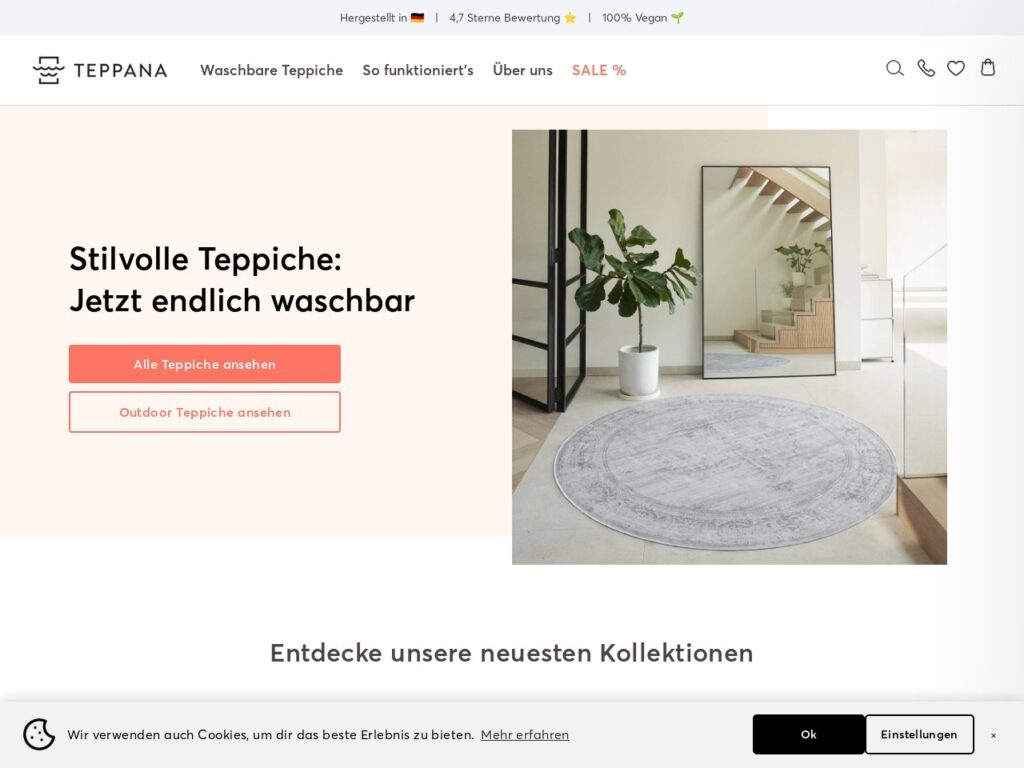Follow the Mehr erfahren link
The image size is (1024, 768).
click(x=524, y=735)
